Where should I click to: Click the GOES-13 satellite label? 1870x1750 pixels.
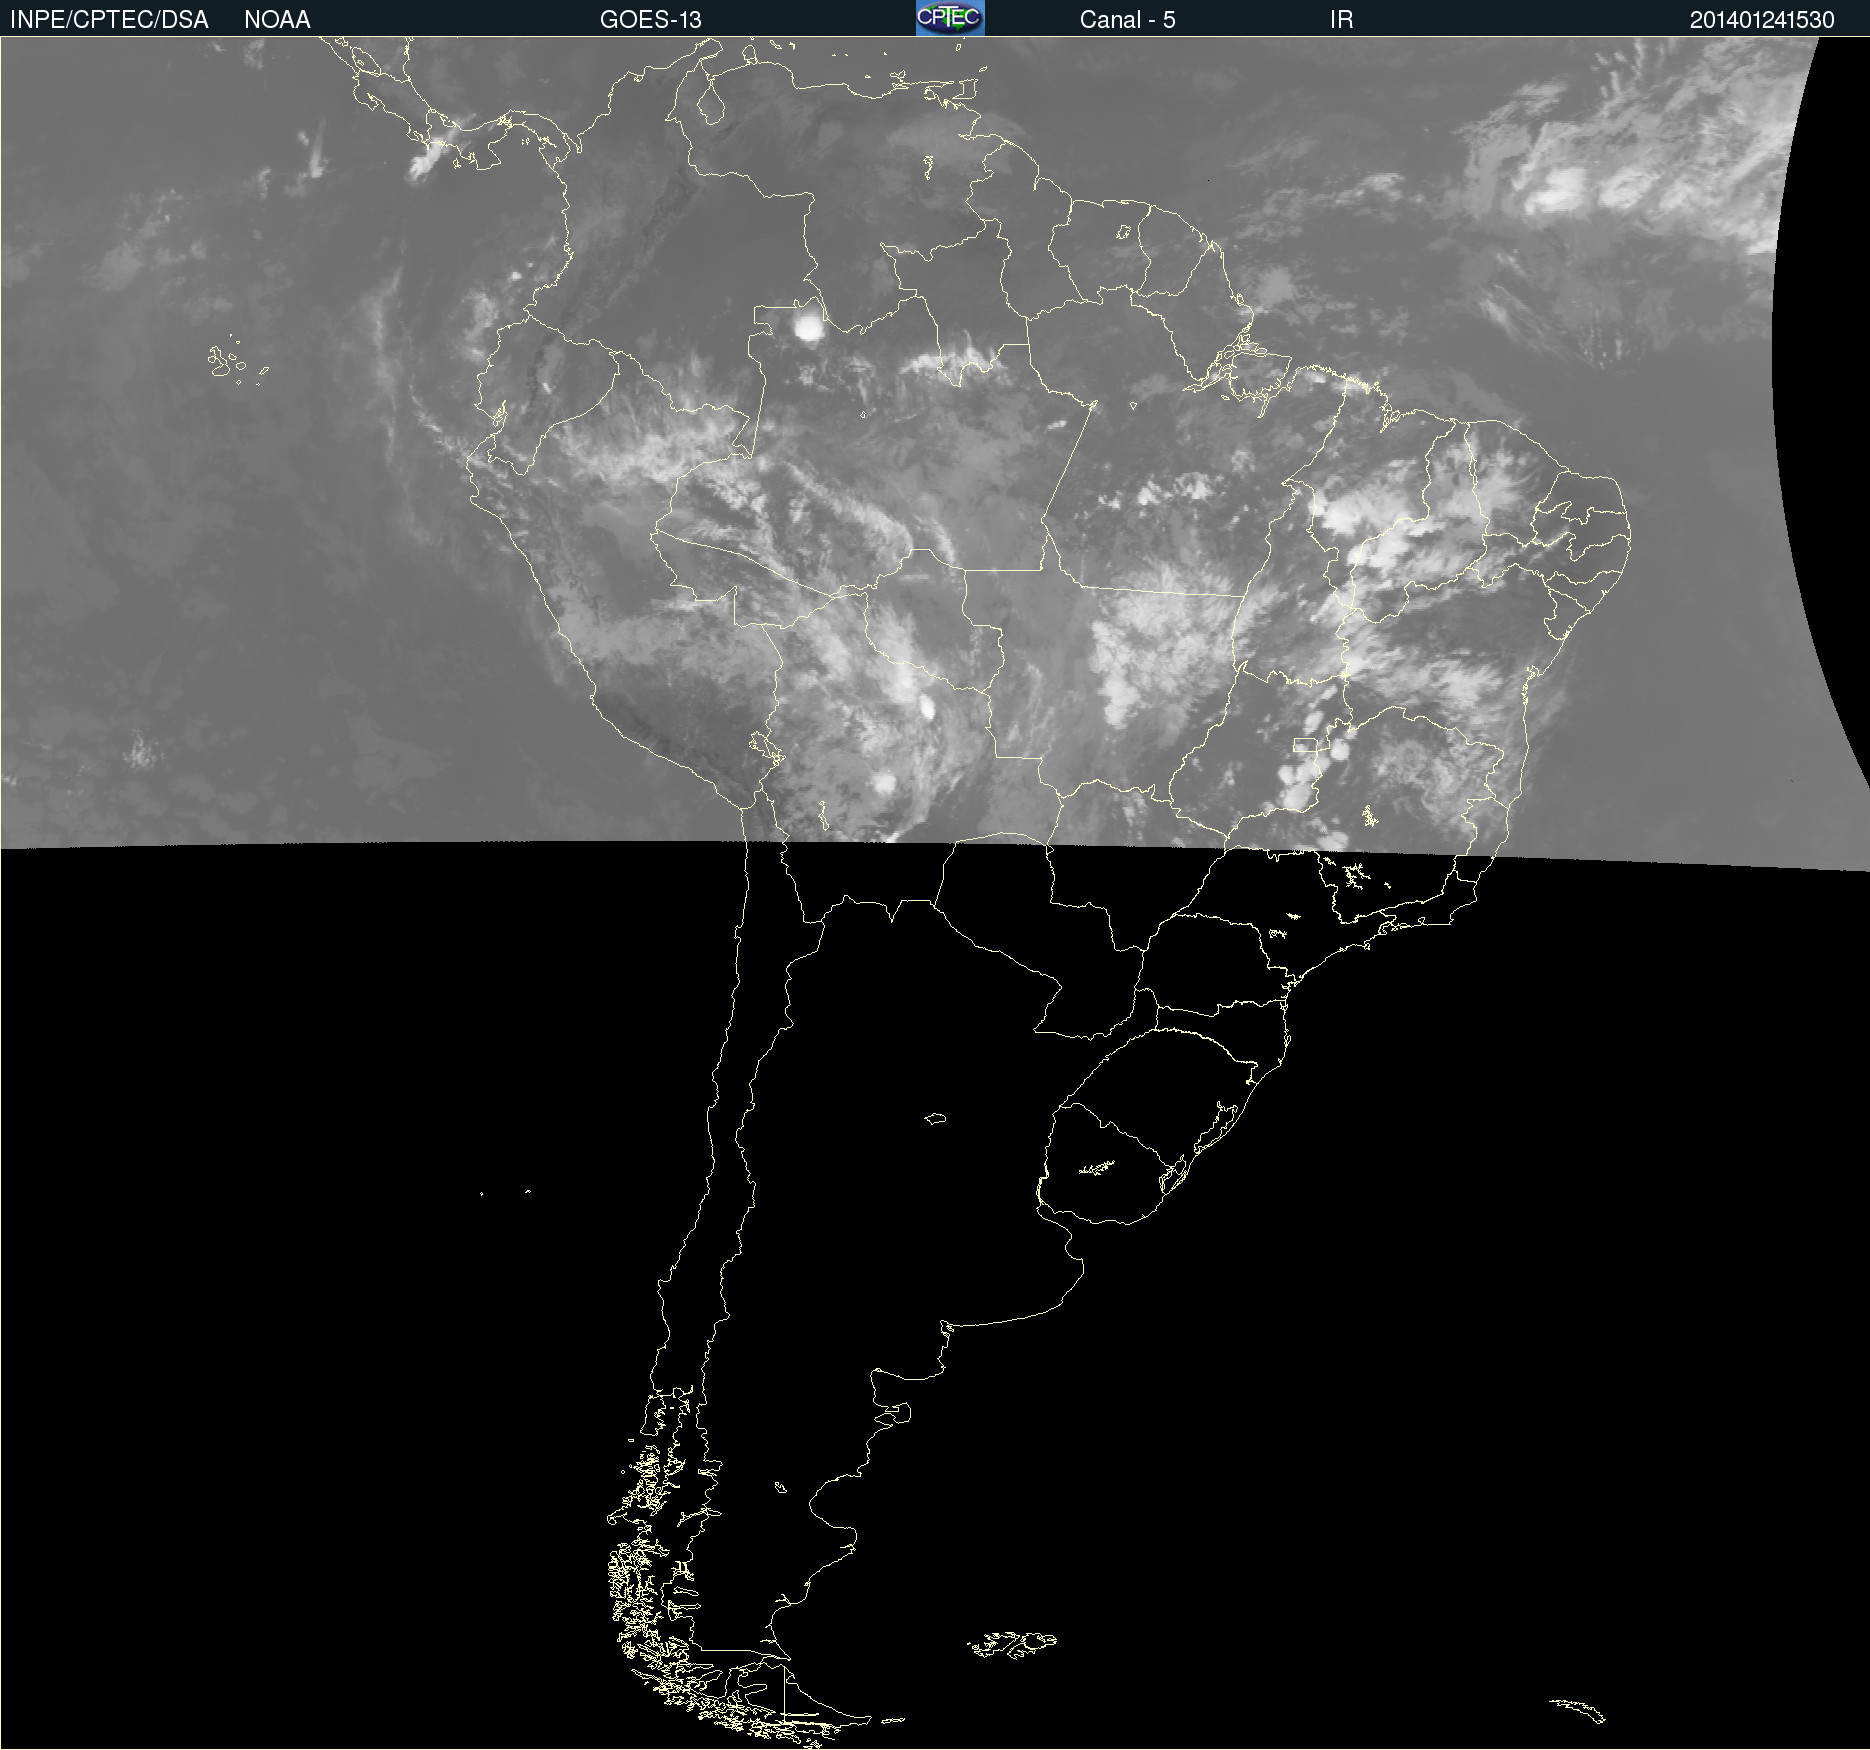tap(651, 20)
